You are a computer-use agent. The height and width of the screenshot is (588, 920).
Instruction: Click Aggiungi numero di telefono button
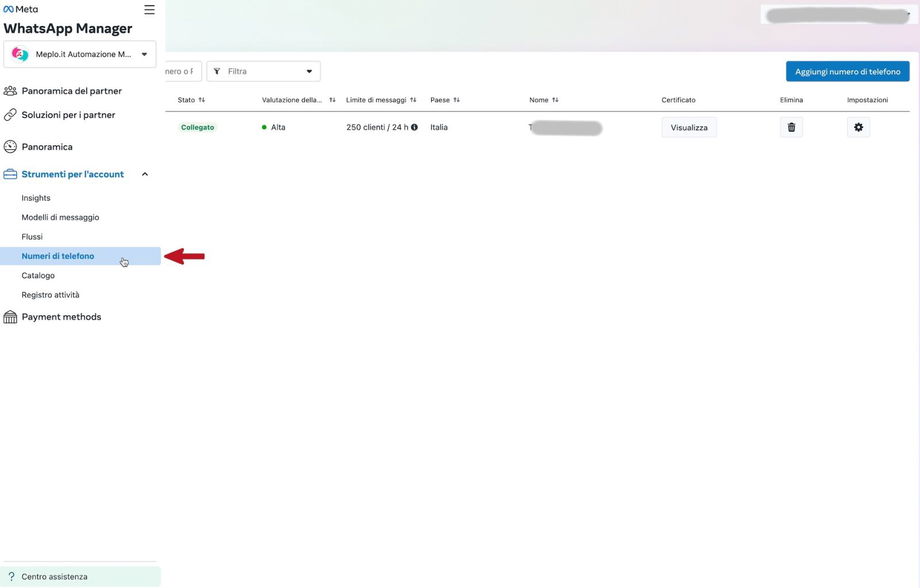[x=847, y=72]
